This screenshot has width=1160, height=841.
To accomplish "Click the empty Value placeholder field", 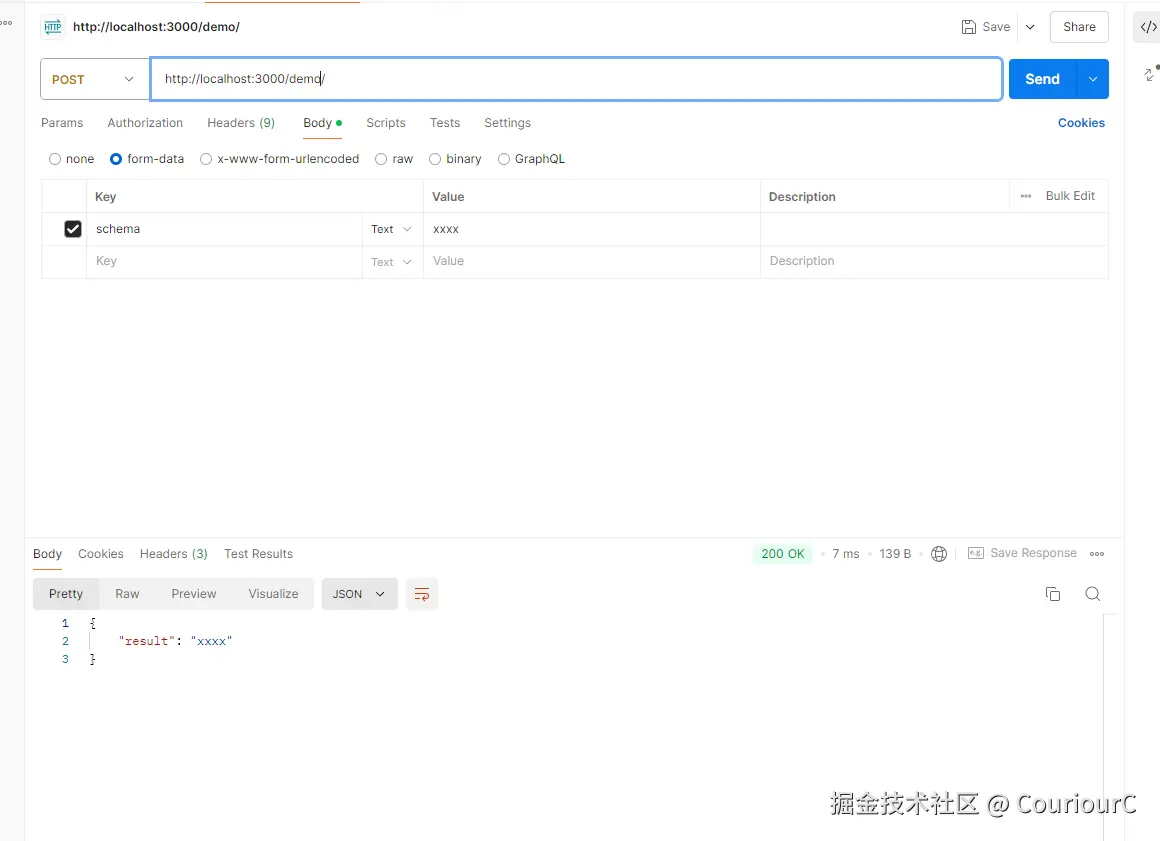I will coord(592,261).
